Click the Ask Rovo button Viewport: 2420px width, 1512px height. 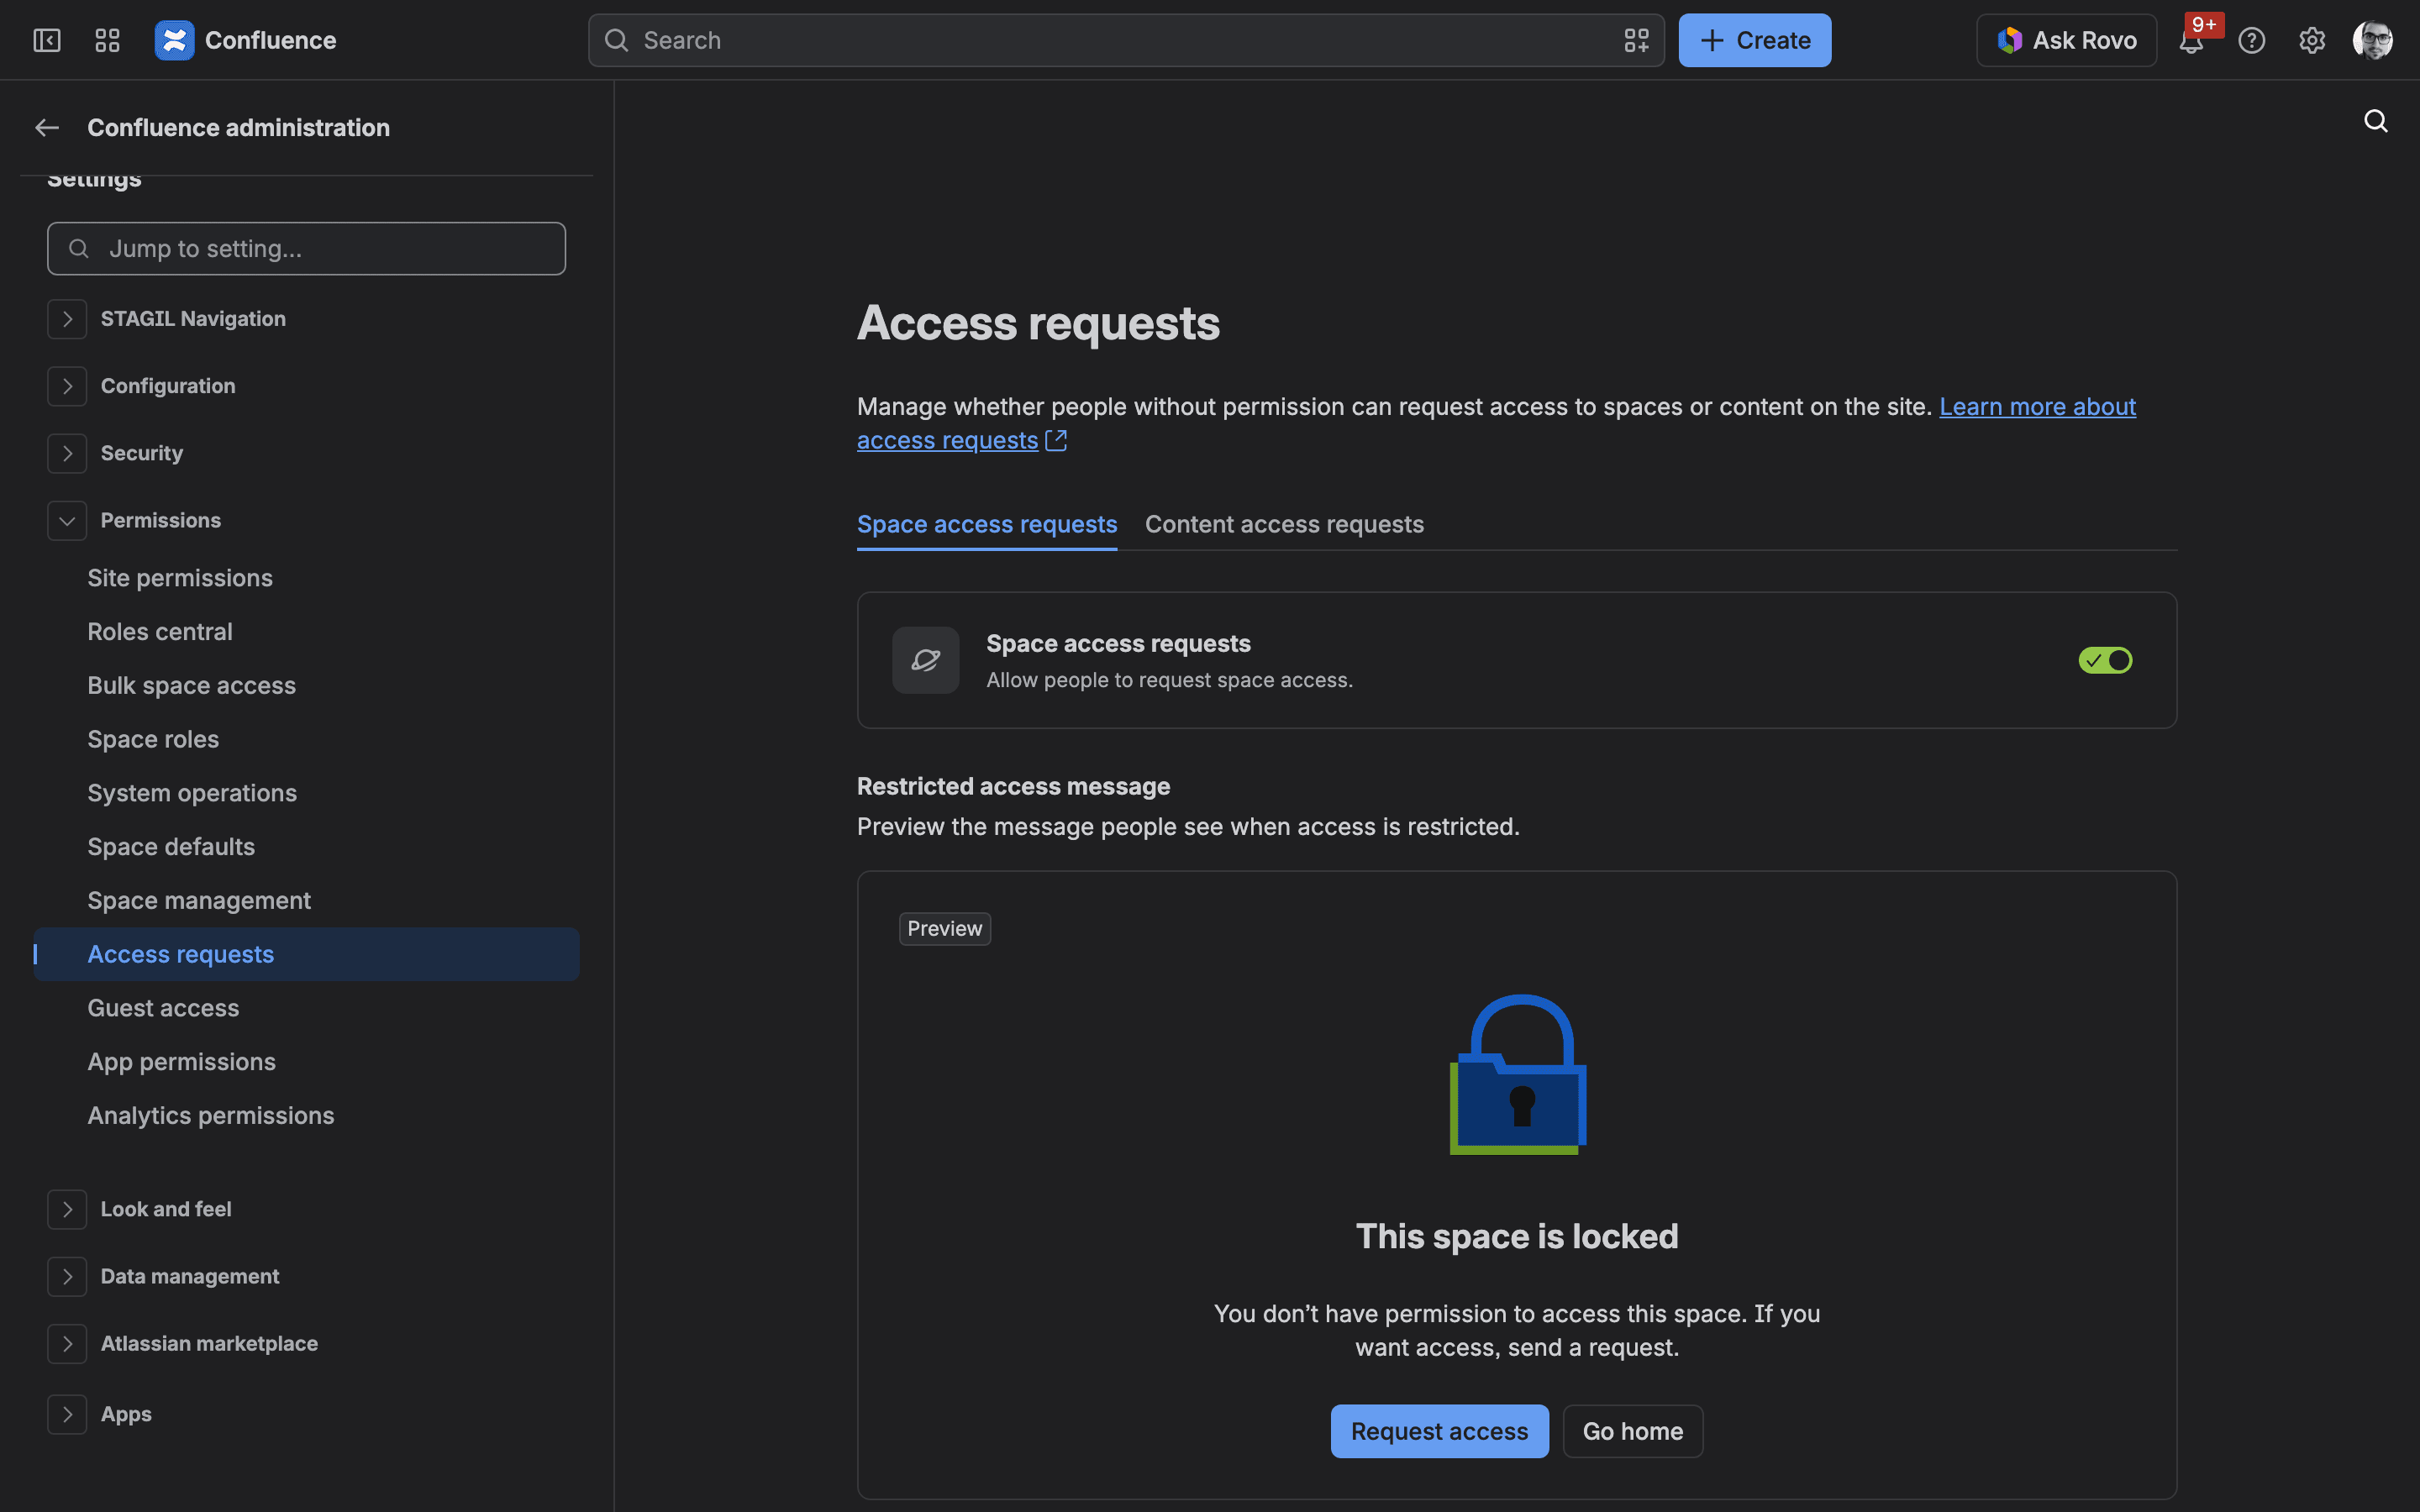pyautogui.click(x=2066, y=40)
